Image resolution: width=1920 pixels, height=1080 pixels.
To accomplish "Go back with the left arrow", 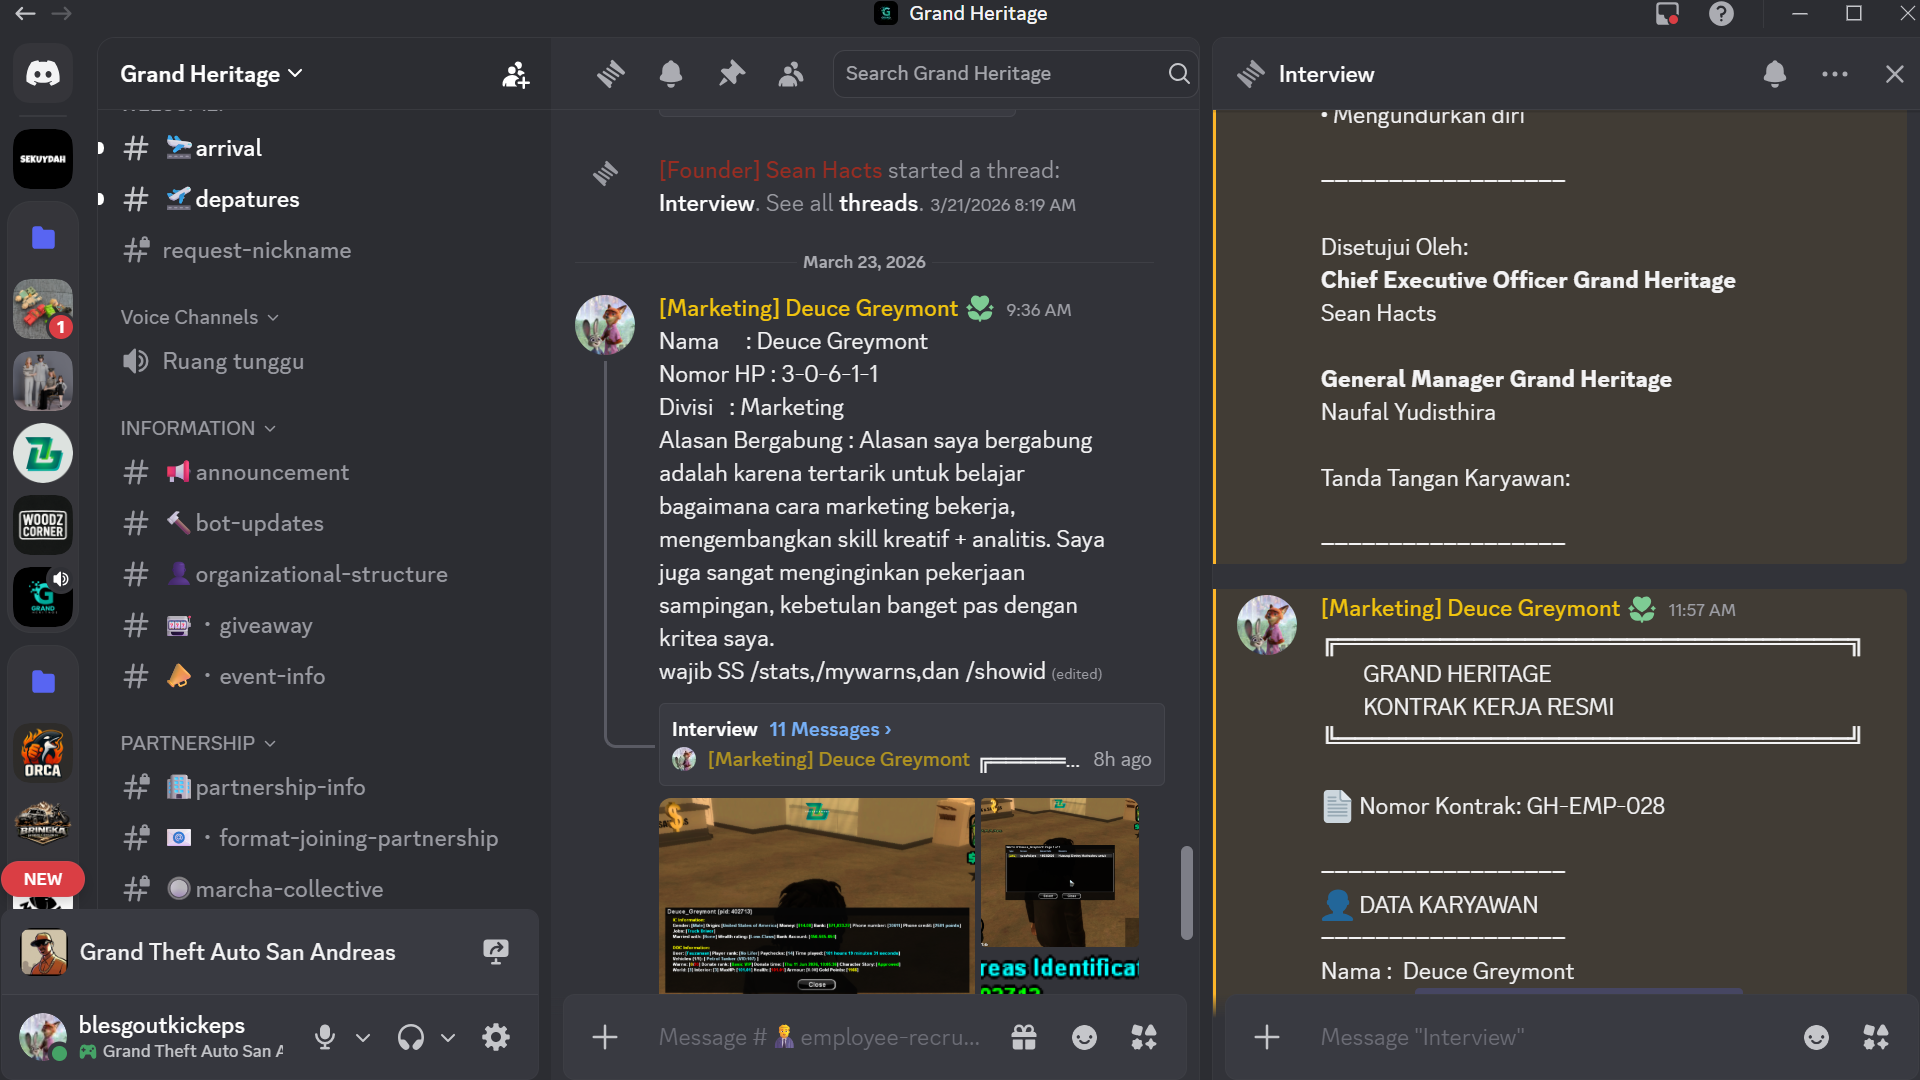I will coord(25,14).
